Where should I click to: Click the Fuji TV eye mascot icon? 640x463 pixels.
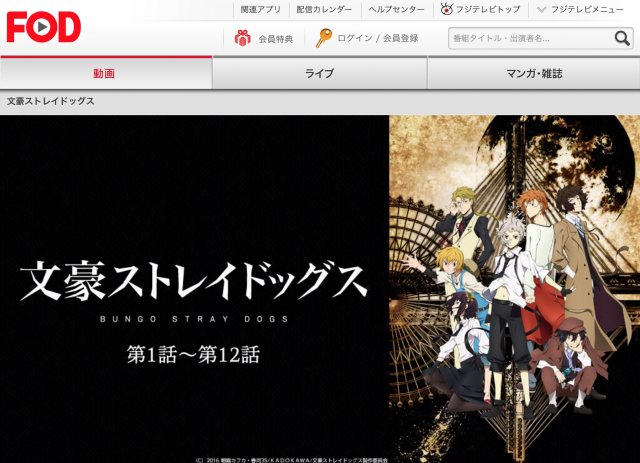[x=447, y=9]
